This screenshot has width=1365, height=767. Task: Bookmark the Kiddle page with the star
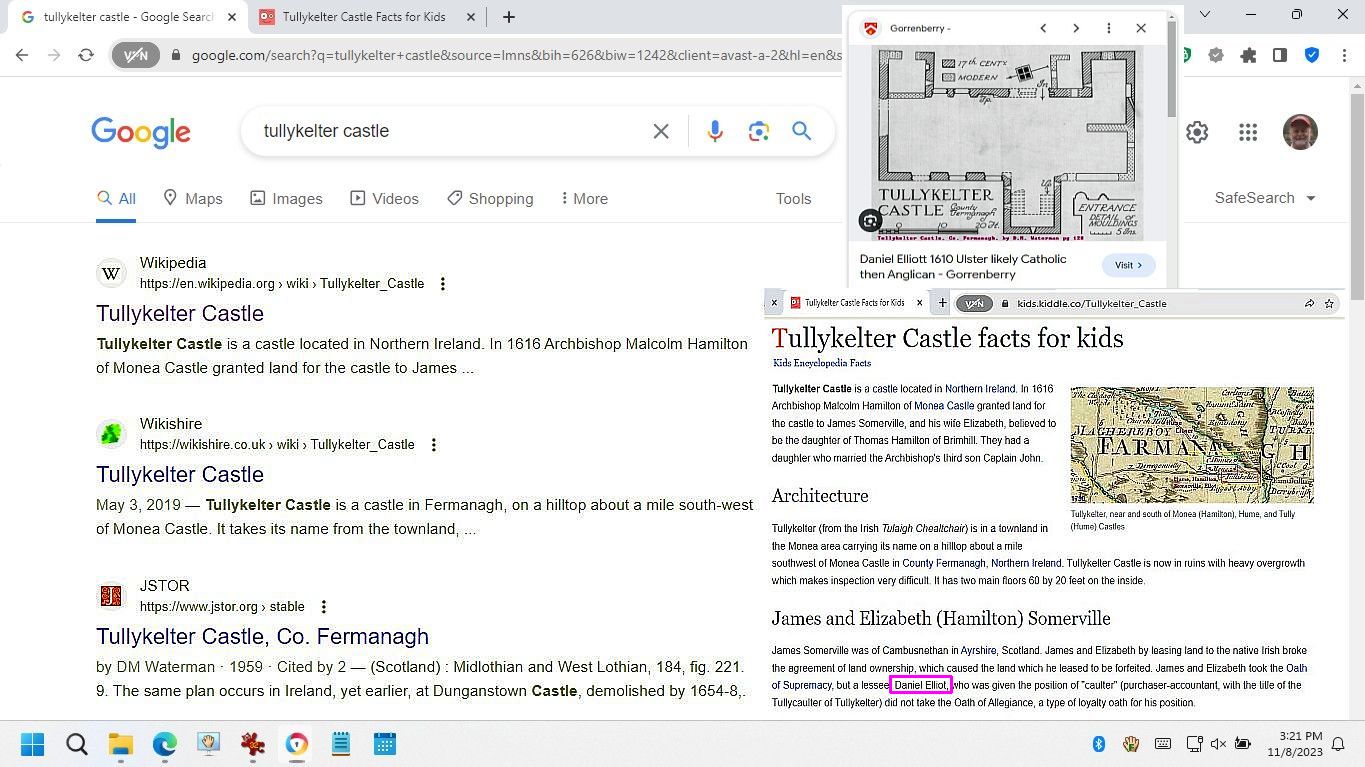pos(1329,303)
